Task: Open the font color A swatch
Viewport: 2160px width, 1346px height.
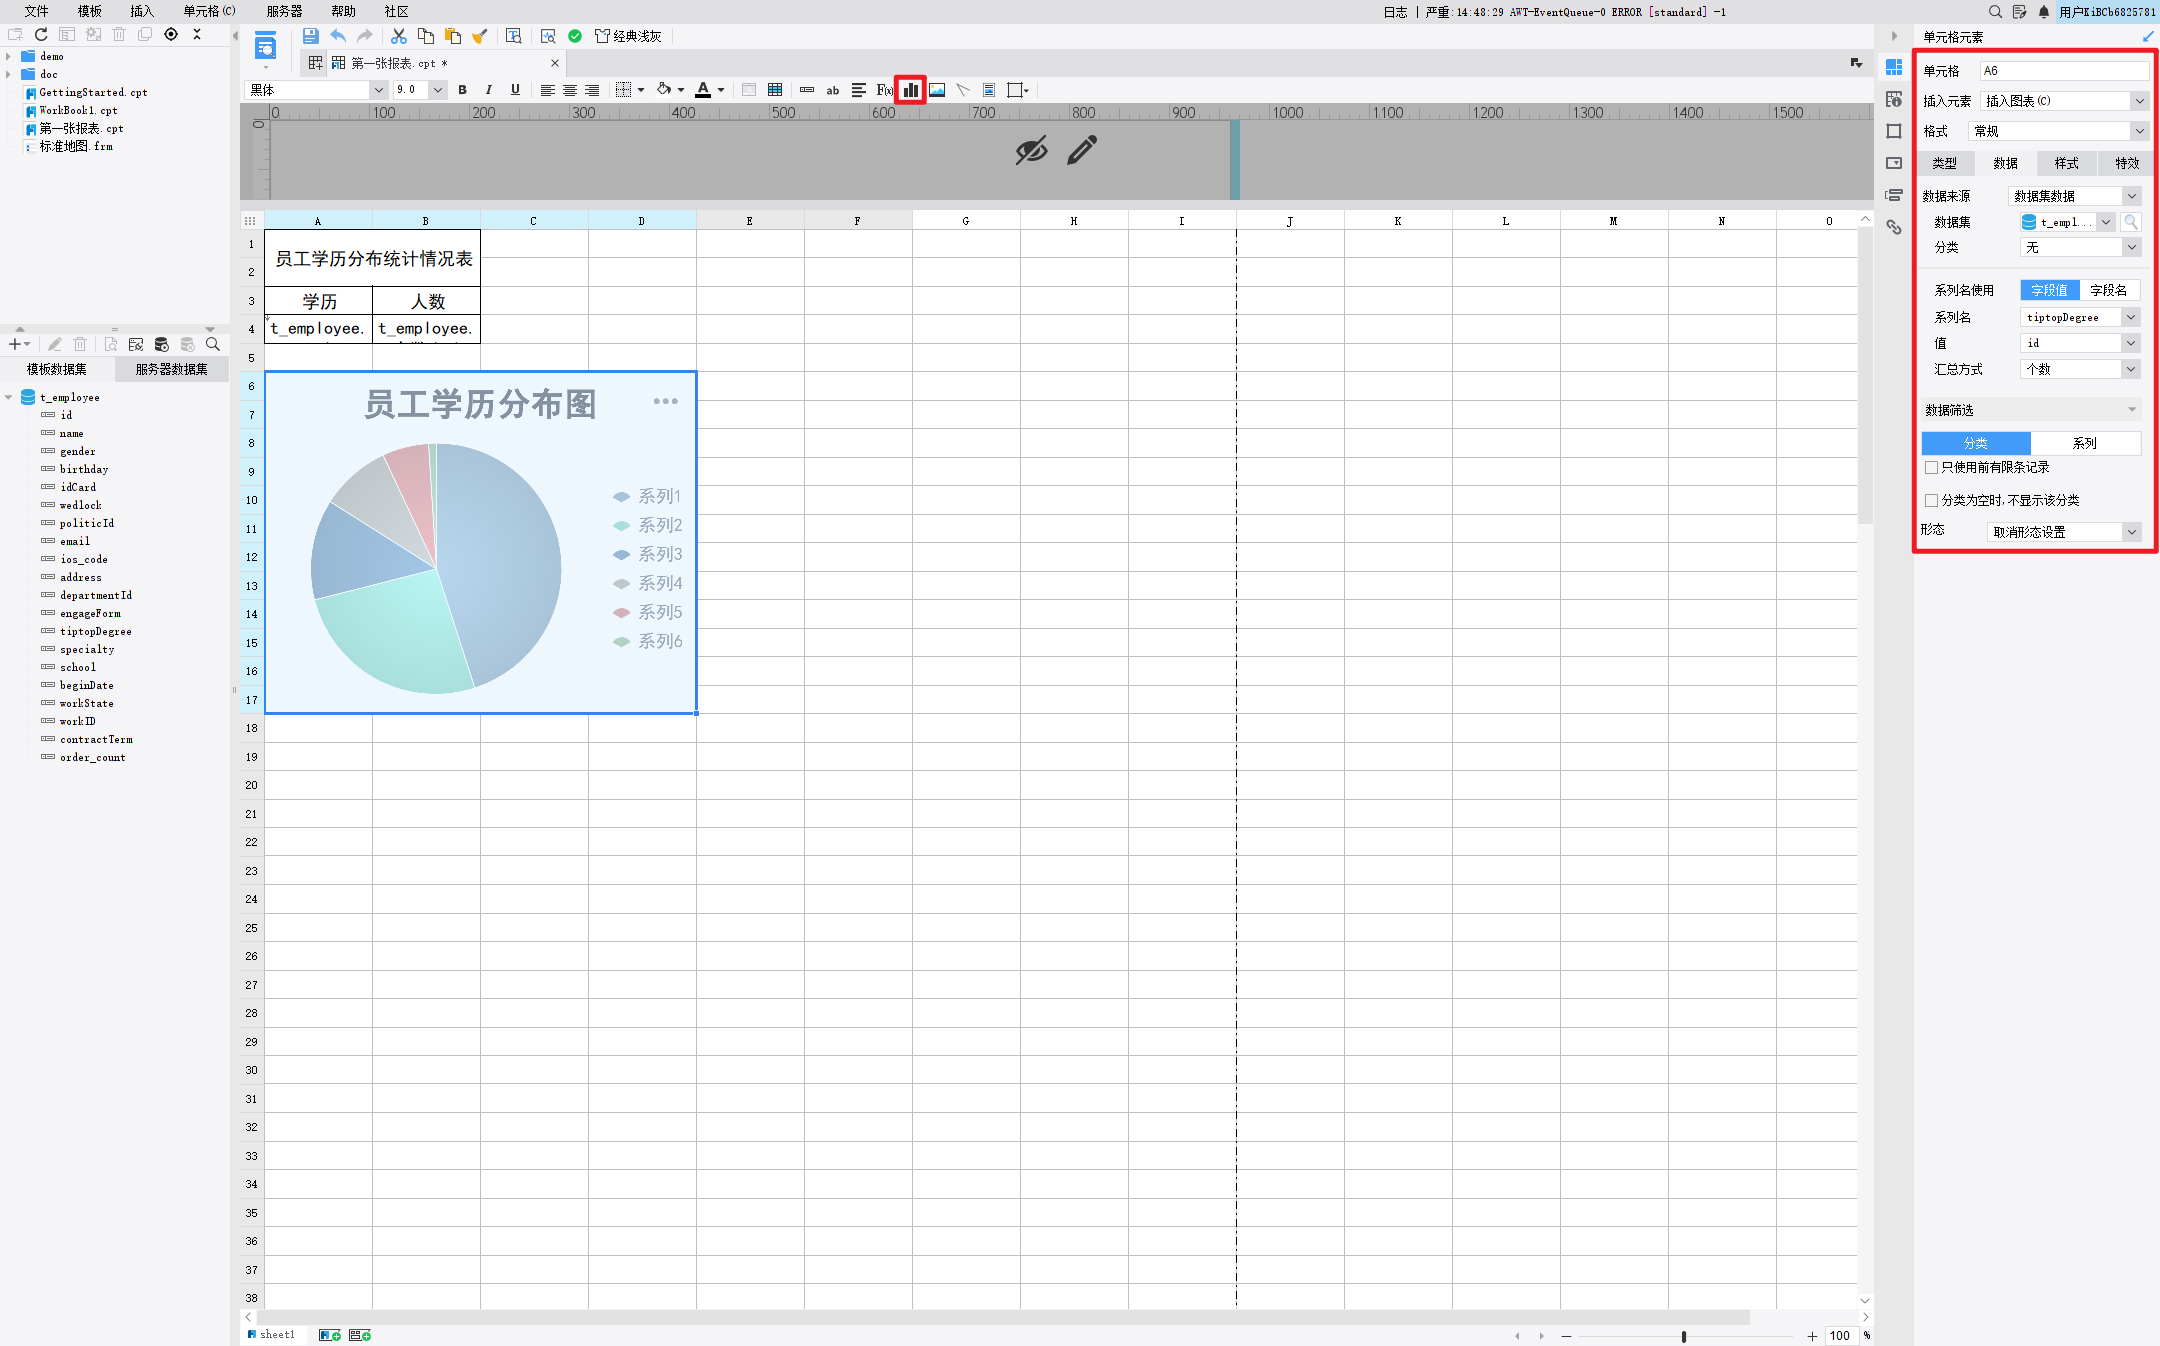Action: [703, 90]
